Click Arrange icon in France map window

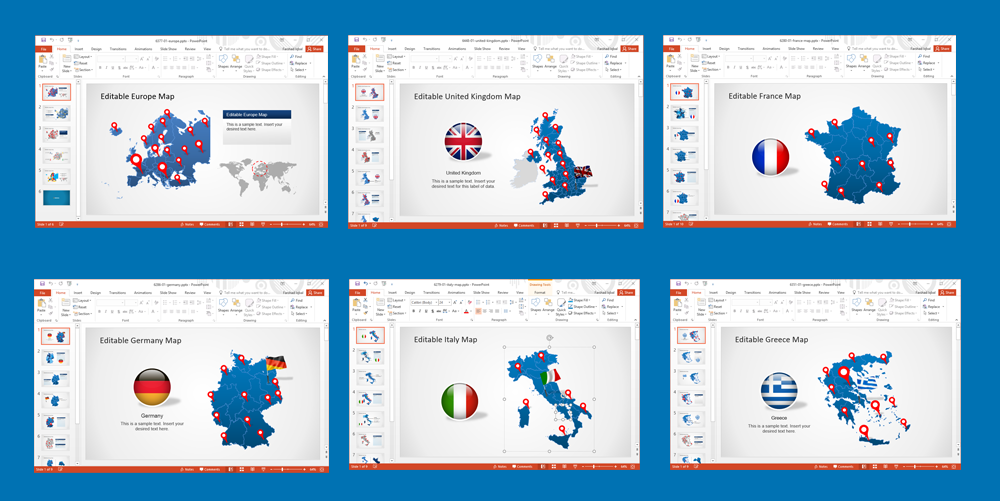point(864,58)
